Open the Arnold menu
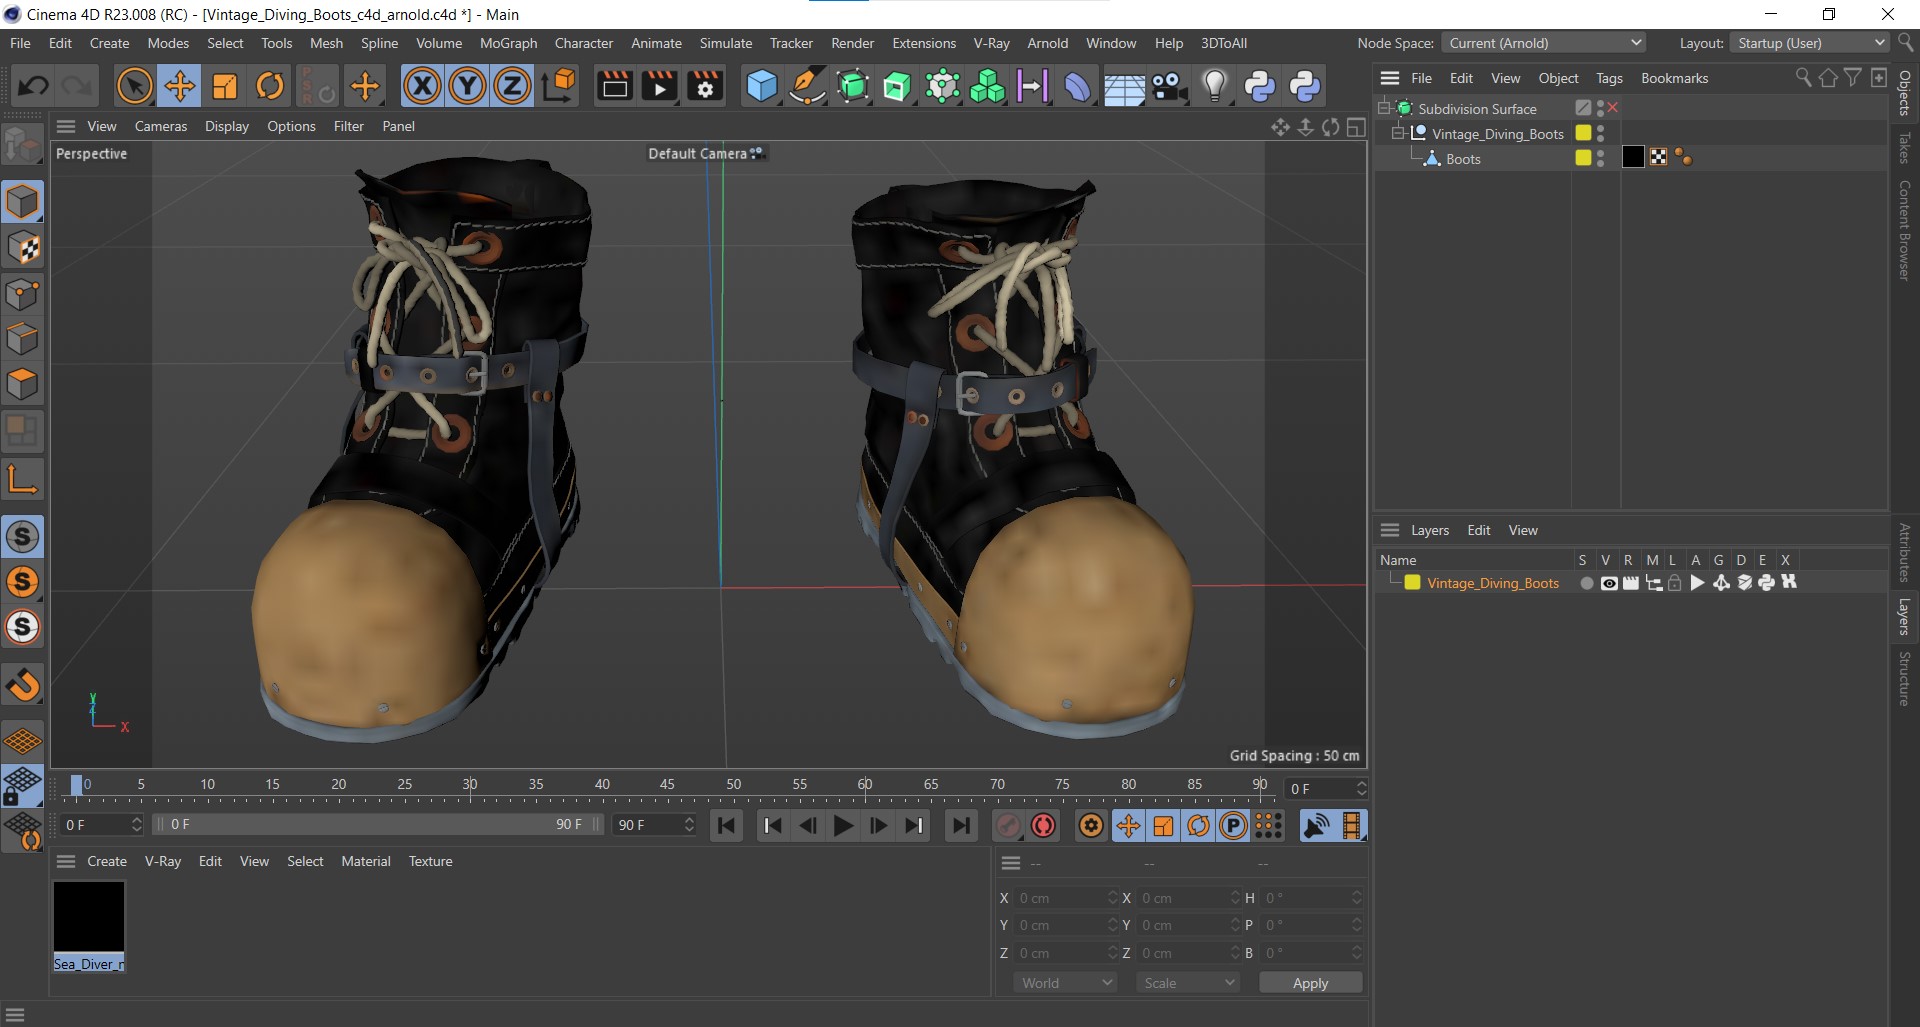Image resolution: width=1920 pixels, height=1027 pixels. coord(1047,43)
